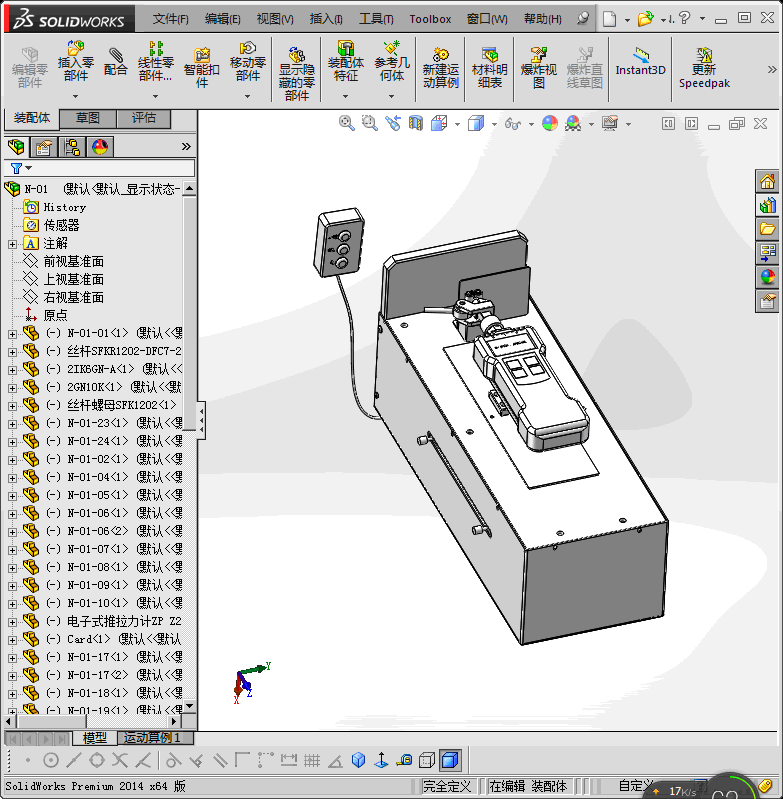Expand Move Component dropdown arrow
Screen dimensions: 783x799
[x=248, y=96]
